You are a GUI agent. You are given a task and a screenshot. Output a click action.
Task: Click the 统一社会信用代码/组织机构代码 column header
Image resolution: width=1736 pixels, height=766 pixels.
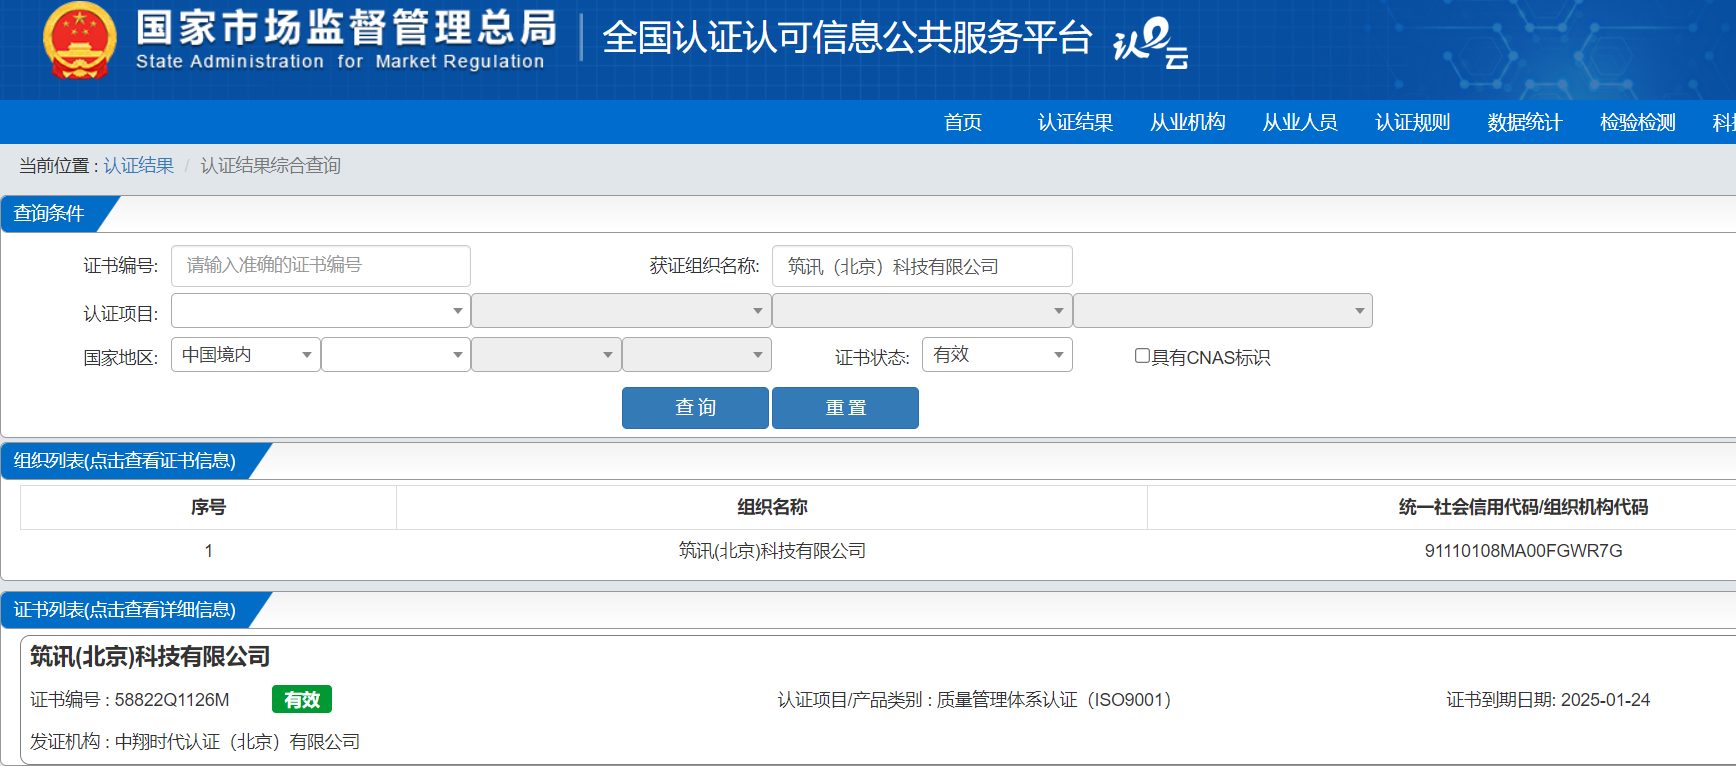click(1523, 507)
